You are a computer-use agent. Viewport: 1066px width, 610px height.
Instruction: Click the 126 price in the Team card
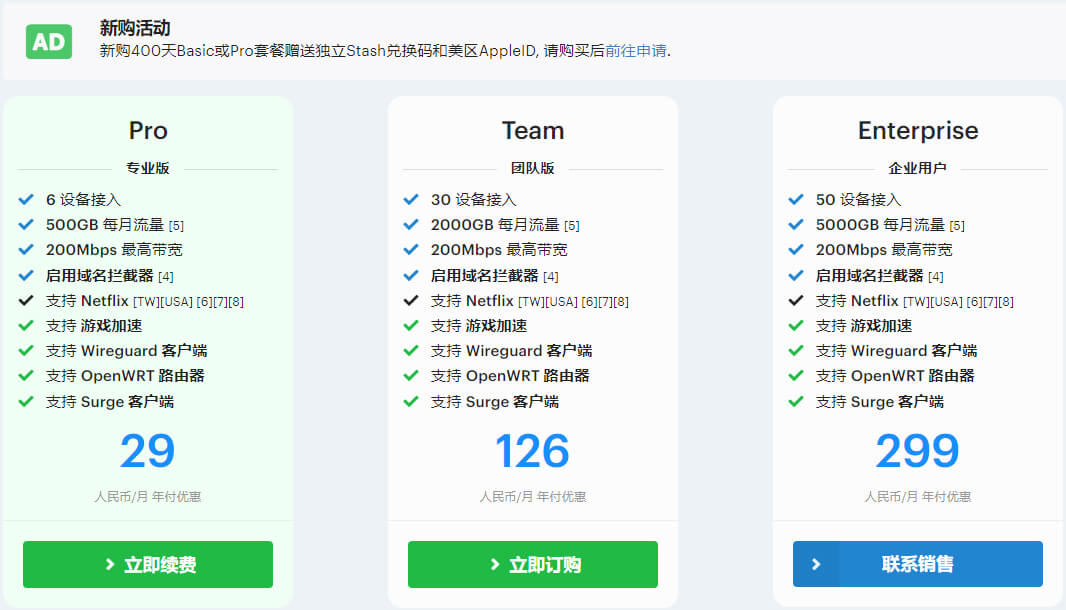click(x=533, y=451)
